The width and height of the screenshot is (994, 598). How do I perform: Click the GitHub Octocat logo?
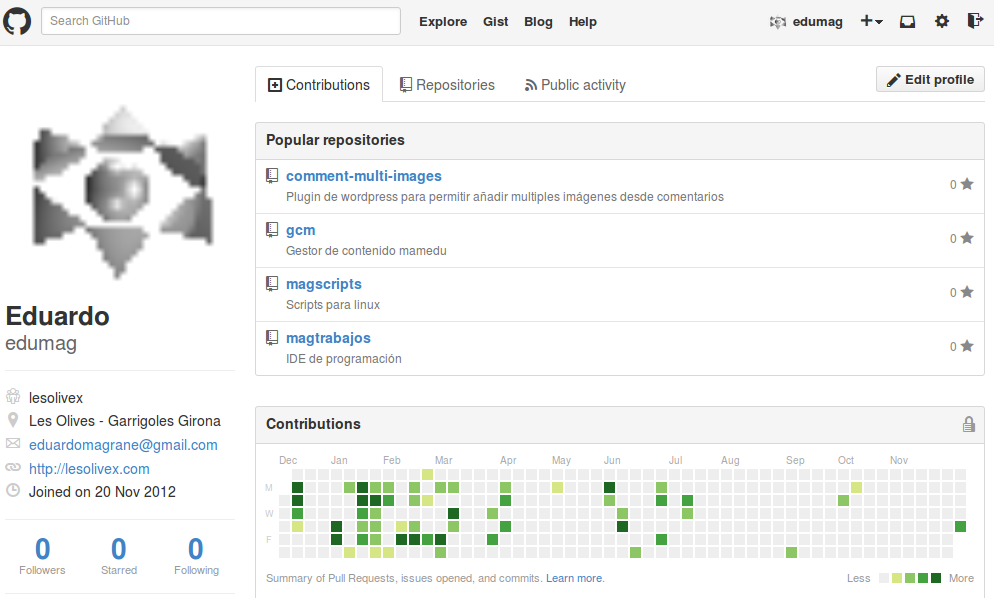tap(17, 21)
